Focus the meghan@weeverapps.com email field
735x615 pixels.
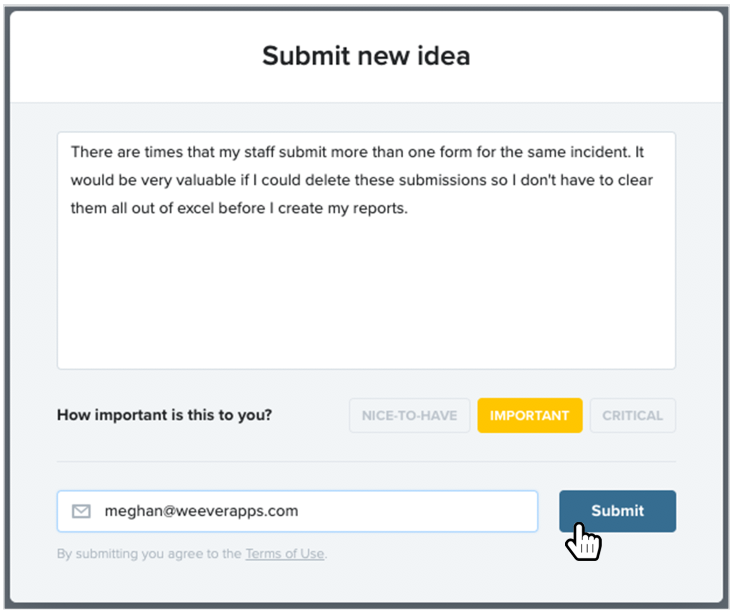tap(297, 511)
